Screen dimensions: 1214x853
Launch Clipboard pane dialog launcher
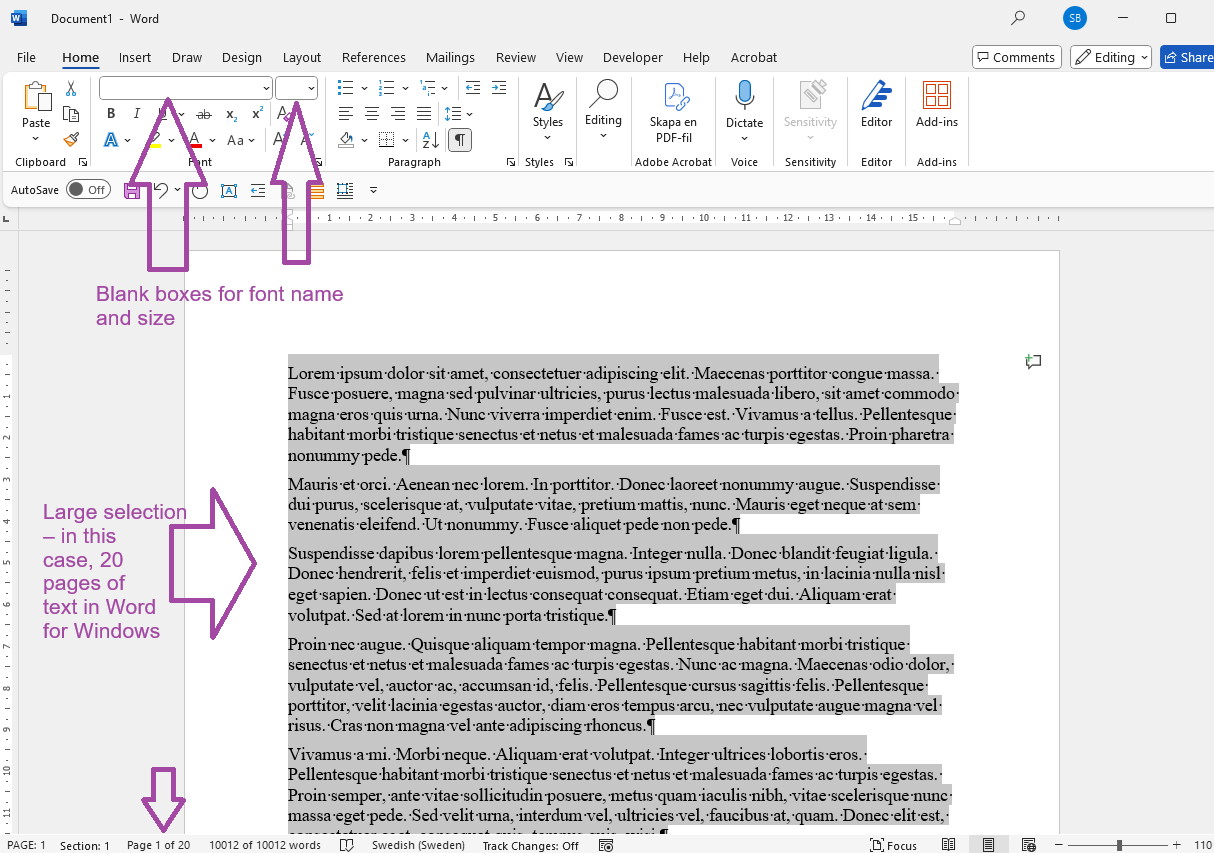tap(83, 162)
